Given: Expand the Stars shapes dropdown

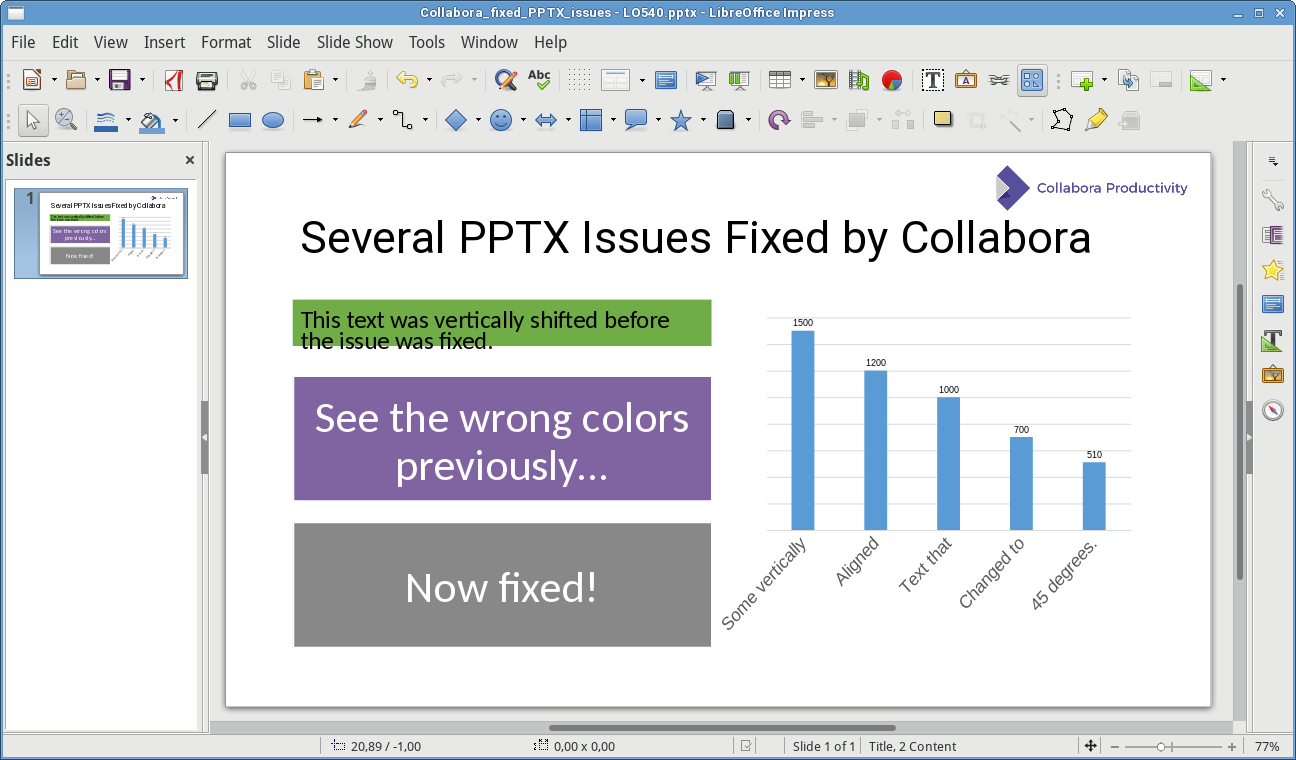Looking at the screenshot, I should pyautogui.click(x=703, y=120).
